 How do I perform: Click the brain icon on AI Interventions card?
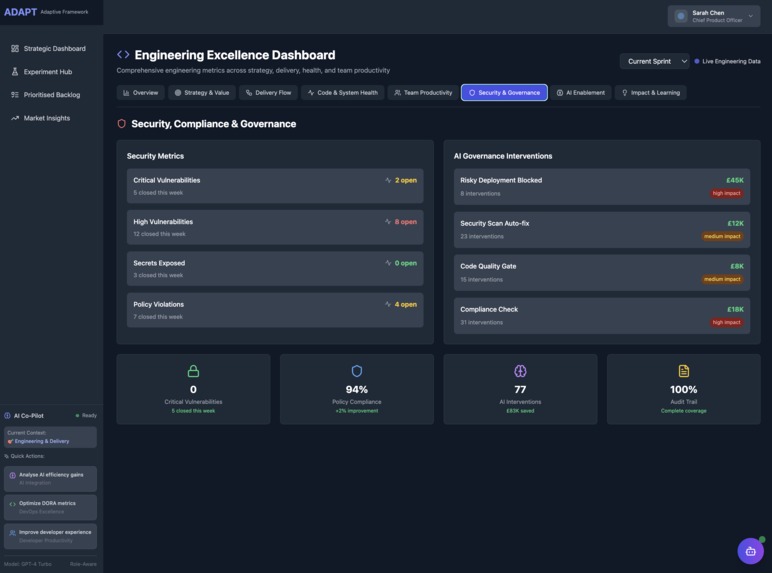click(x=520, y=371)
